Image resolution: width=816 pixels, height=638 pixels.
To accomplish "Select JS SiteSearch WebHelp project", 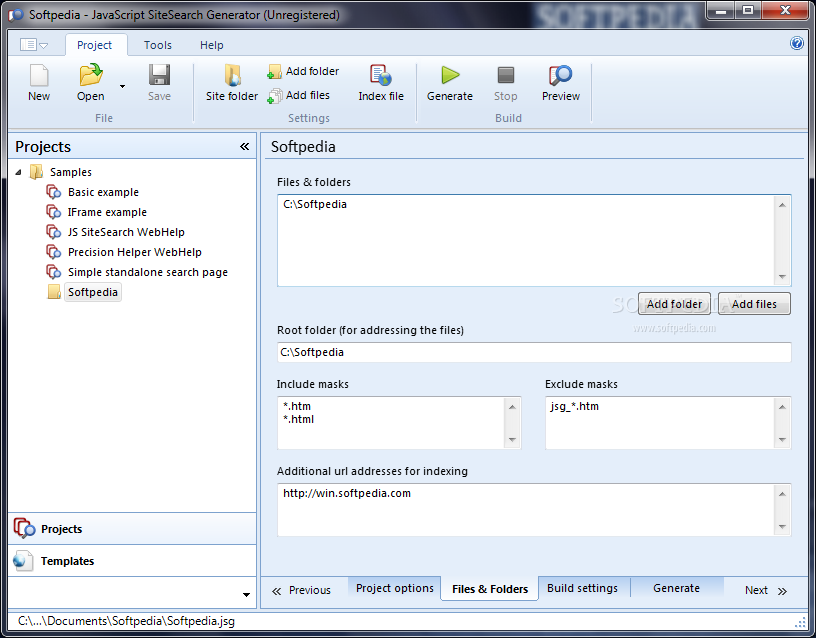I will click(x=126, y=232).
